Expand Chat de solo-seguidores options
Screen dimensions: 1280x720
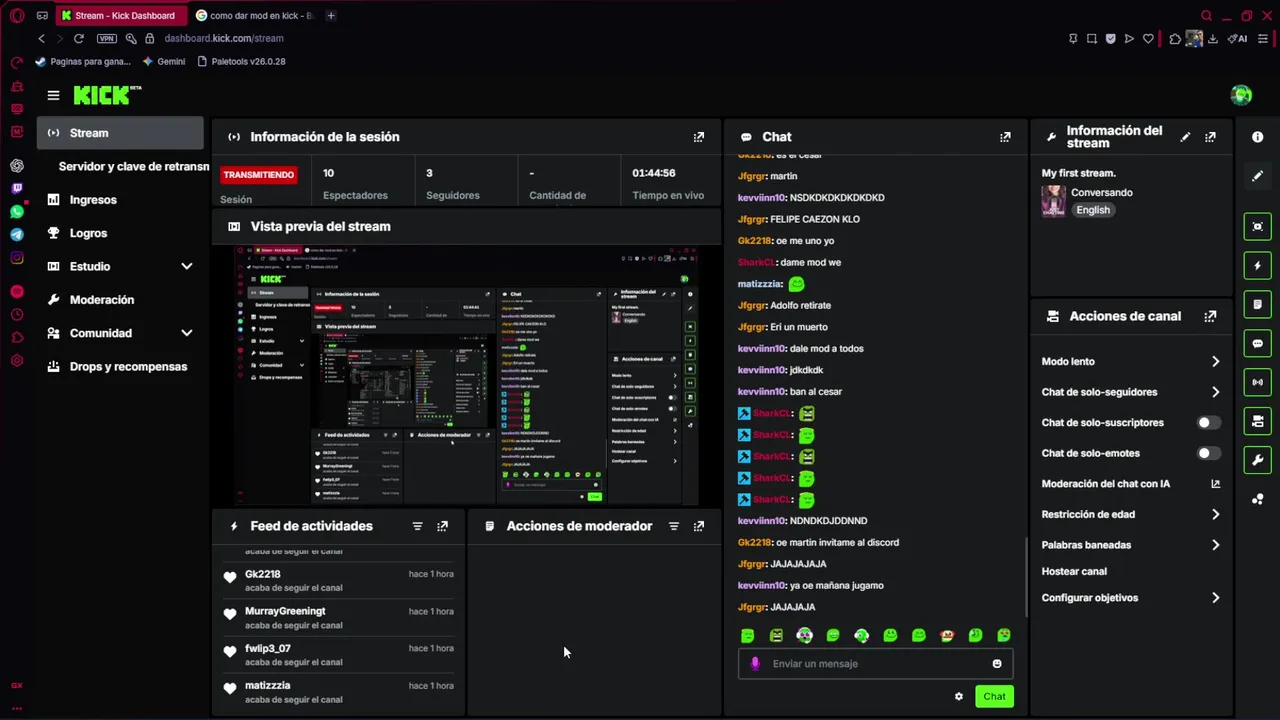tap(1215, 392)
